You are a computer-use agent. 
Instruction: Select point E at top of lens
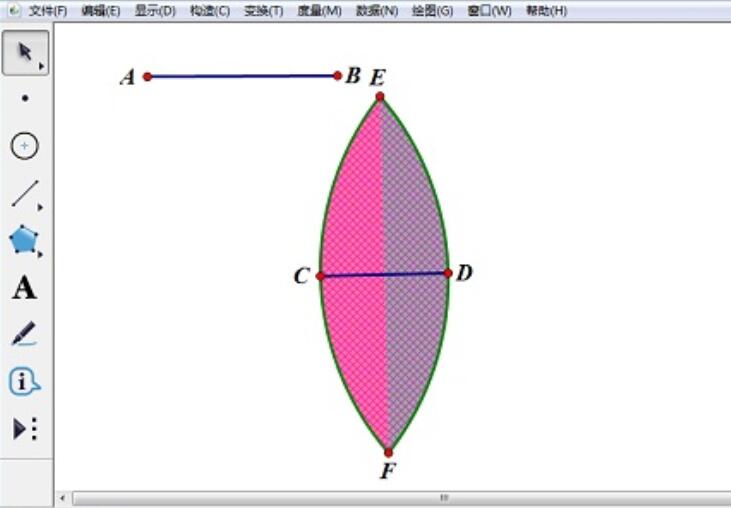(x=380, y=96)
